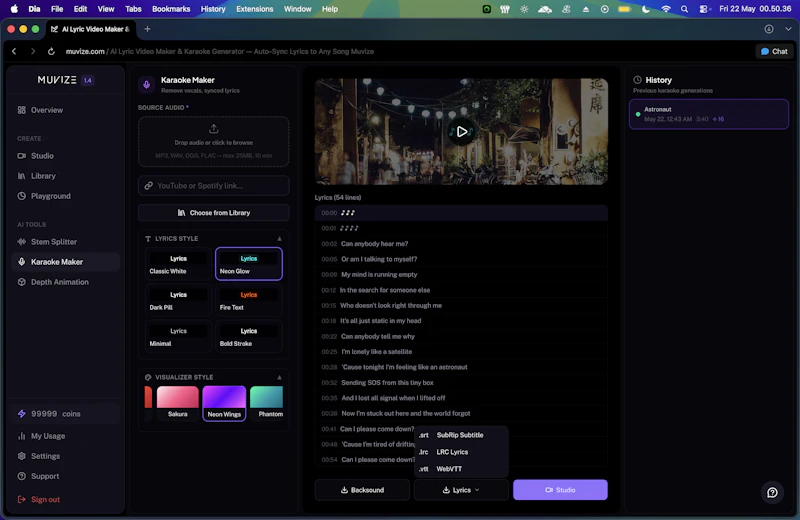The height and width of the screenshot is (520, 800).
Task: Select Fire Text lyrics style
Action: (x=248, y=301)
